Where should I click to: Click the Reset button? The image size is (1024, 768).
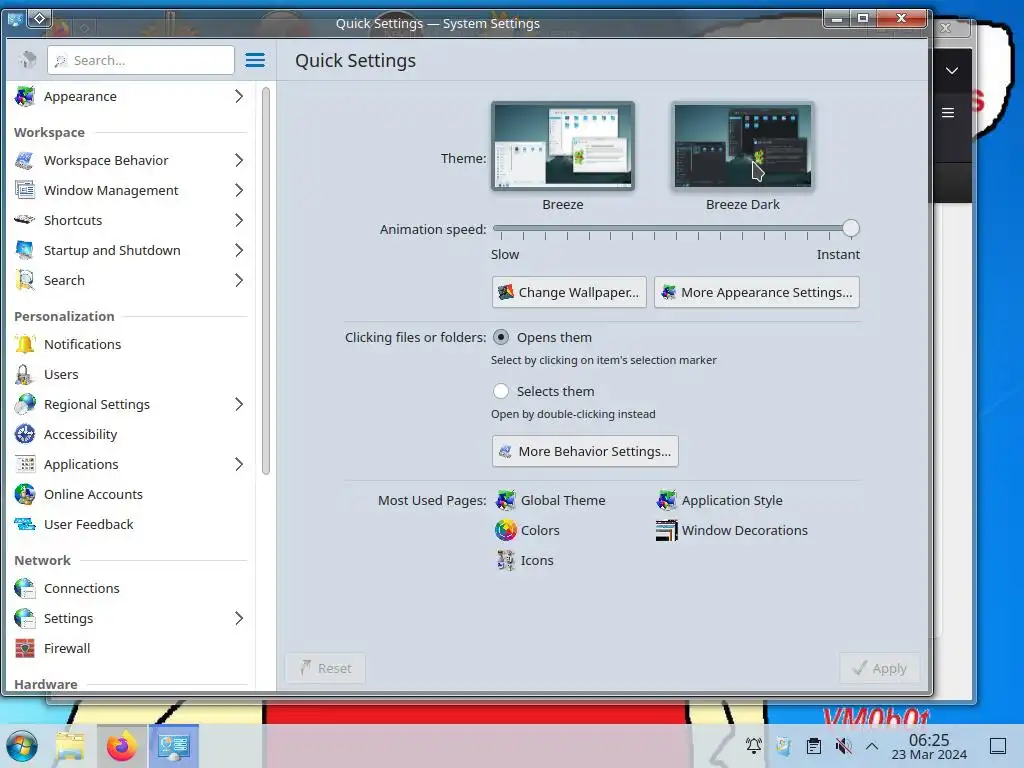click(x=325, y=668)
